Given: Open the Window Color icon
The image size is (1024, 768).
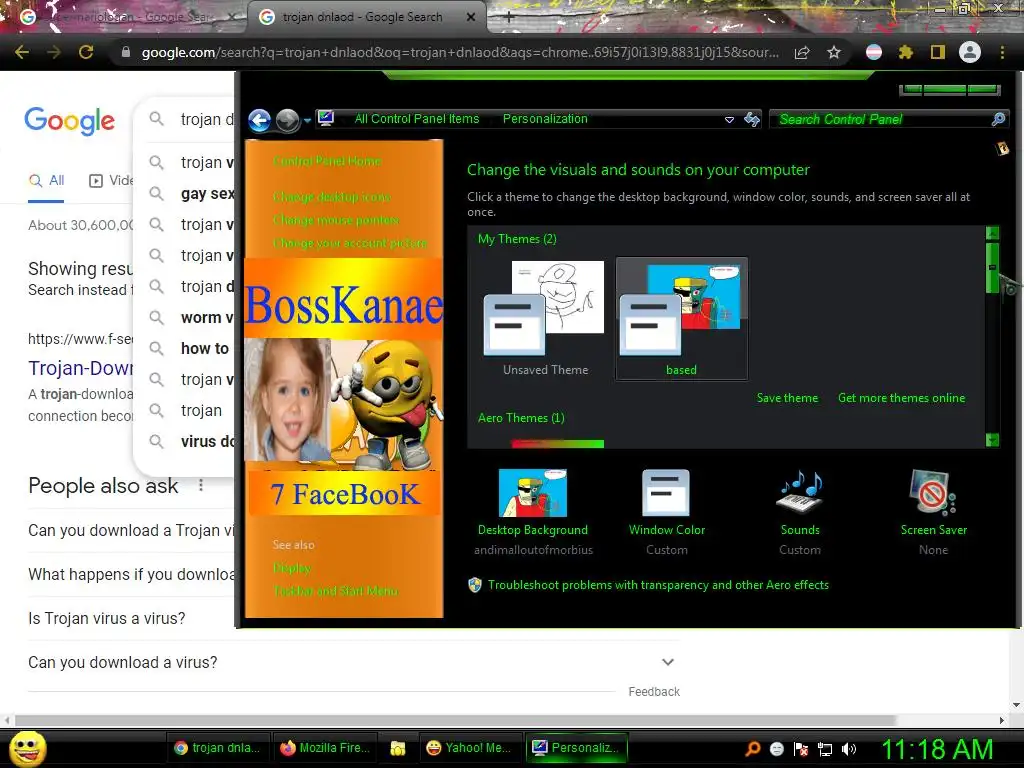Looking at the screenshot, I should (666, 492).
